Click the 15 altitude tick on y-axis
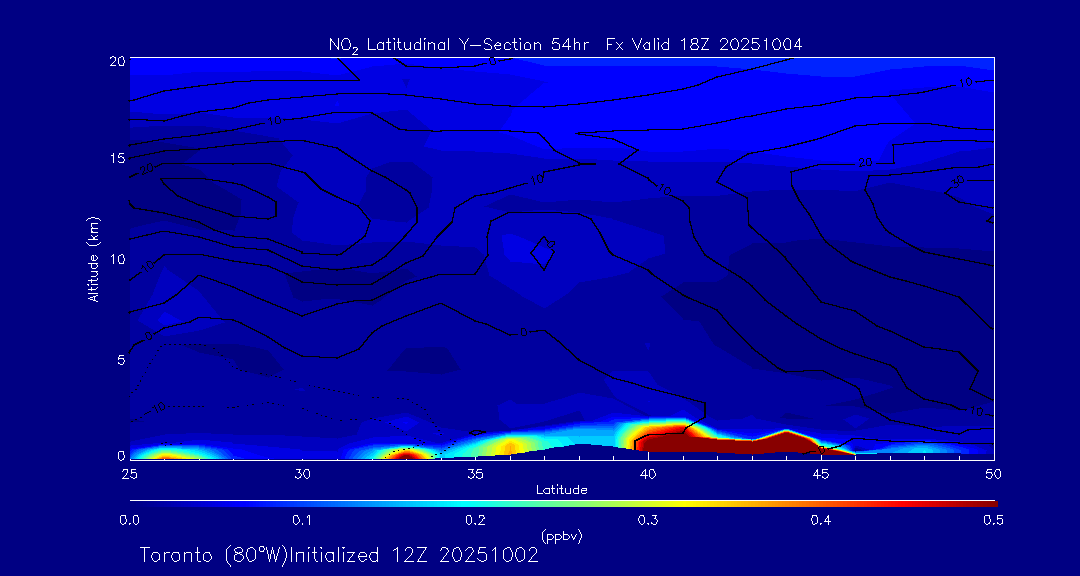Viewport: 1080px width, 576px height. tap(116, 159)
